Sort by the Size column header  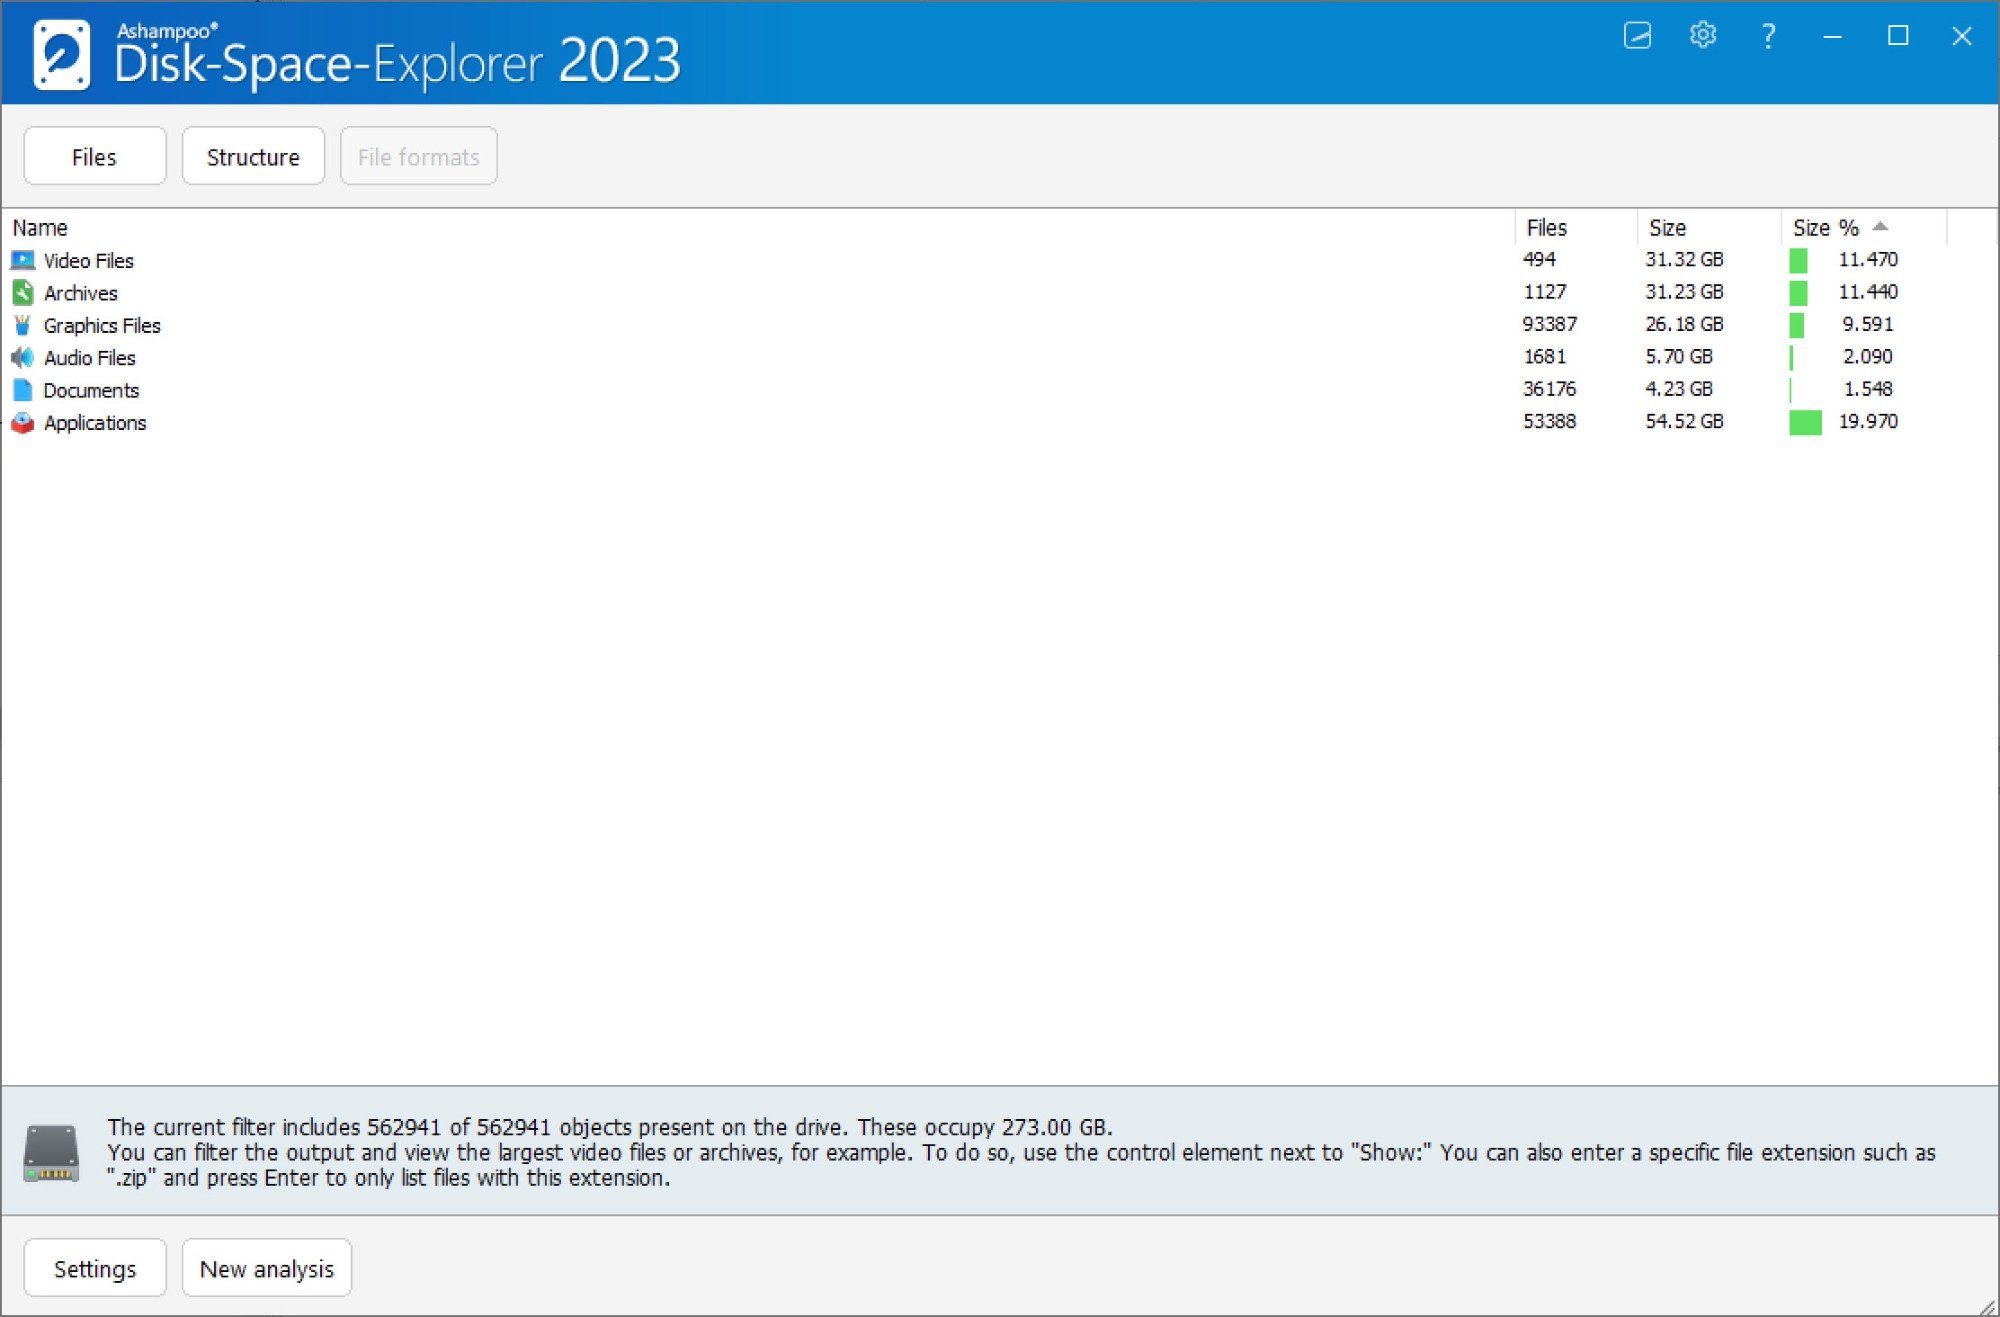coord(1667,228)
